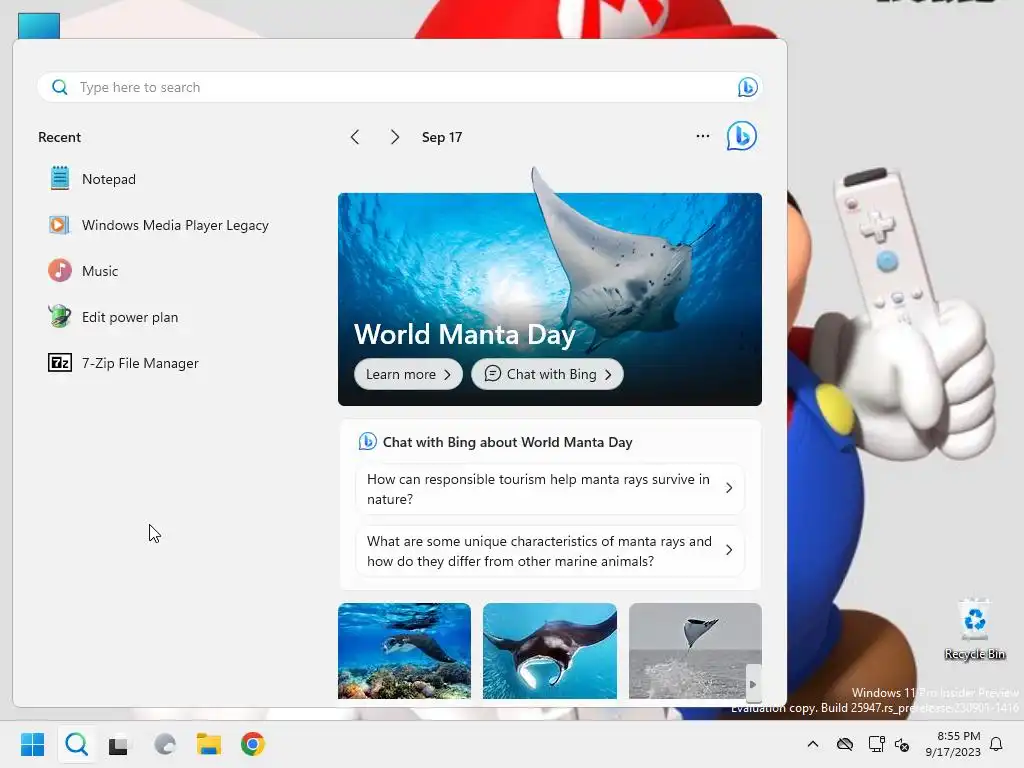
Task: Open the large Bing Chat icon
Action: 741,136
